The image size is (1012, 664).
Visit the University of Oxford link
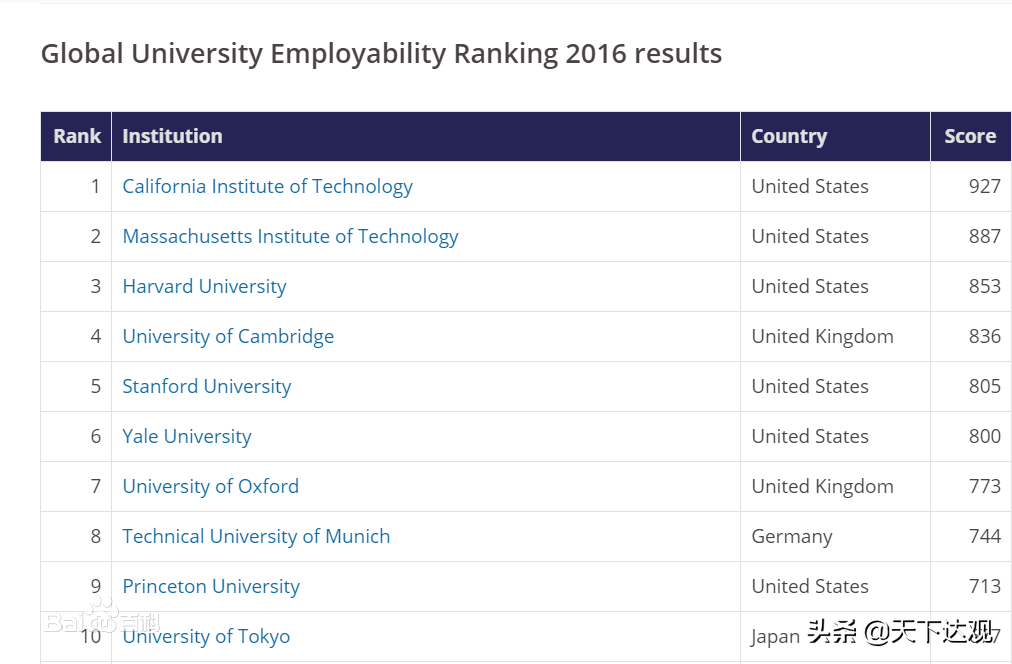[x=210, y=486]
